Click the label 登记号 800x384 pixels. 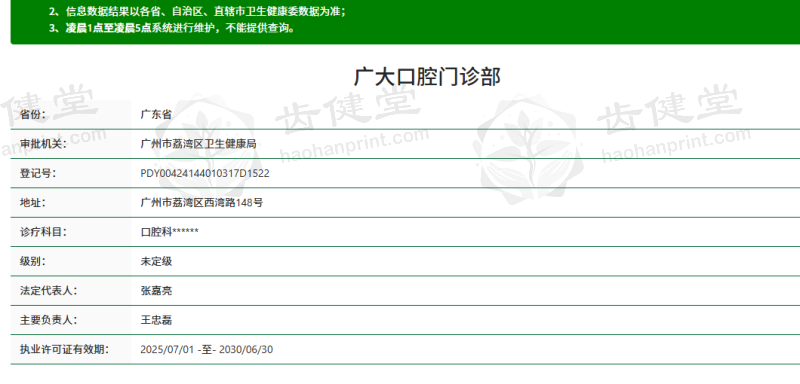point(38,173)
